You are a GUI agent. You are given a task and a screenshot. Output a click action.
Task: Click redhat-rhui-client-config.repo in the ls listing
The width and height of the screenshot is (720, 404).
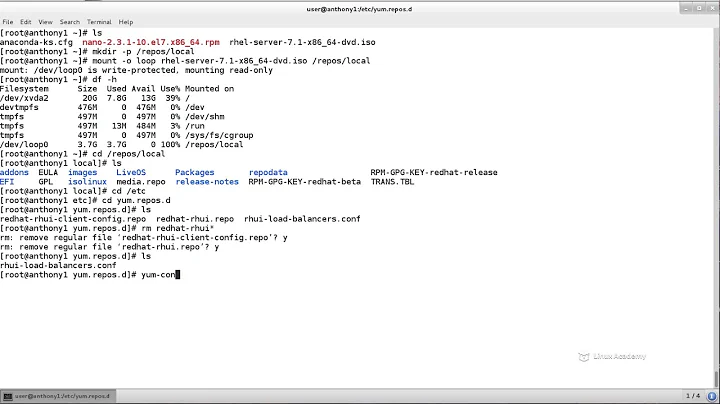click(x=73, y=219)
